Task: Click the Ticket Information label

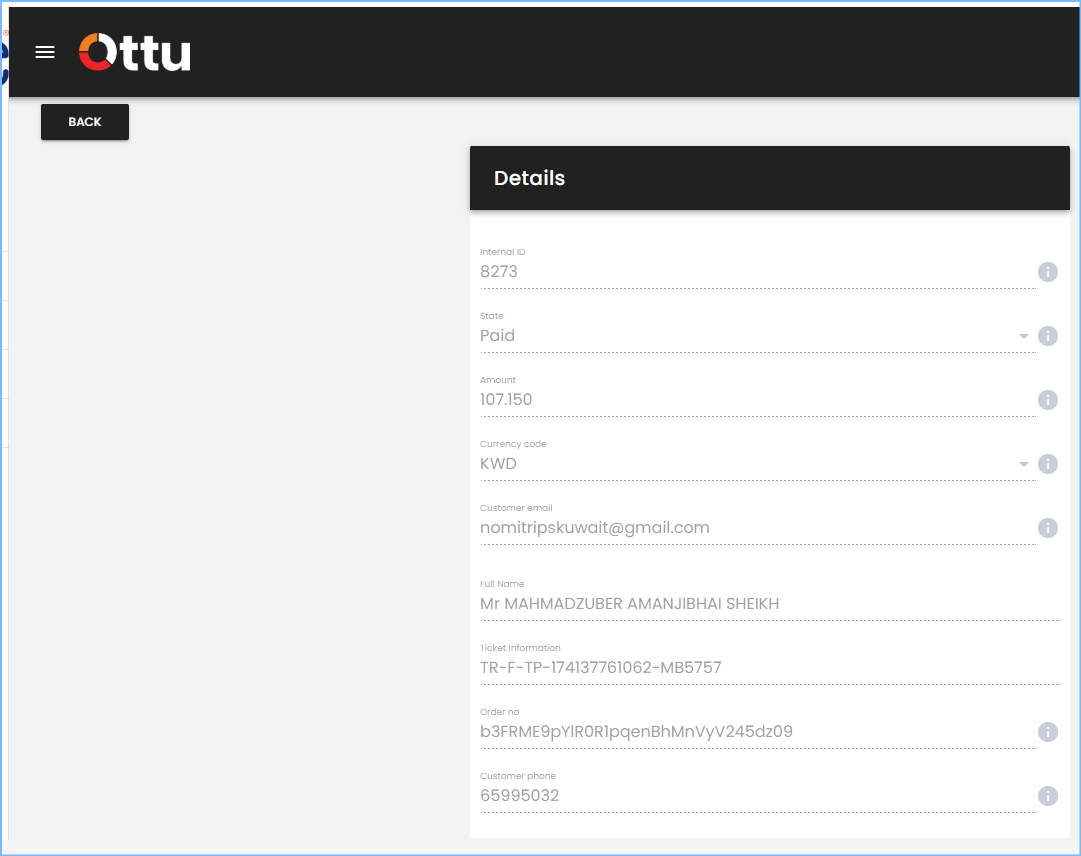Action: coord(520,648)
